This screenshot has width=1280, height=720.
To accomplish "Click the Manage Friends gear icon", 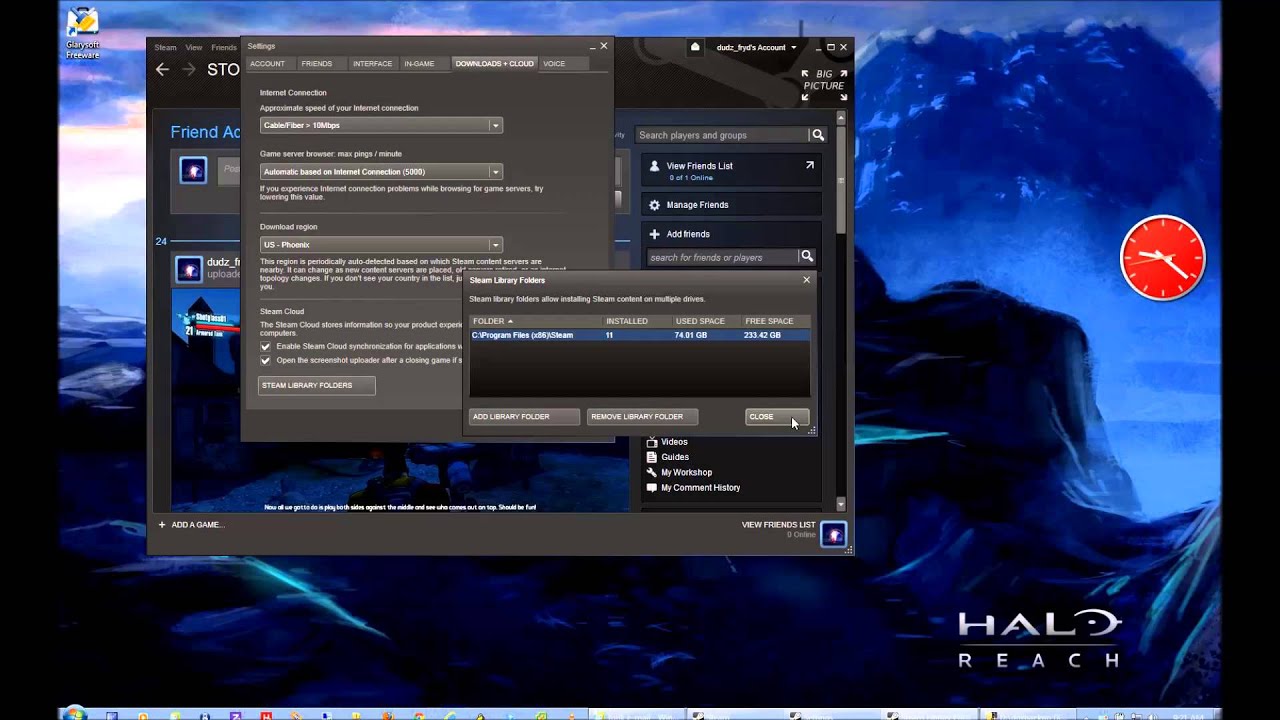I will 654,205.
